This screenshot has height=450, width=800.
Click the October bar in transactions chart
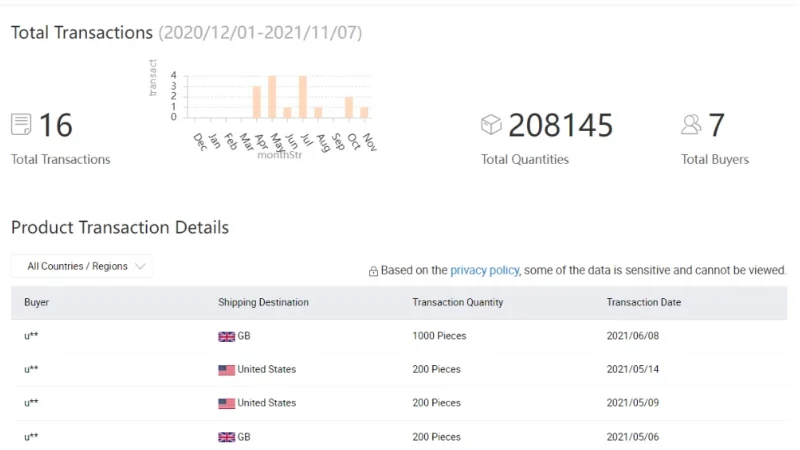click(x=349, y=107)
